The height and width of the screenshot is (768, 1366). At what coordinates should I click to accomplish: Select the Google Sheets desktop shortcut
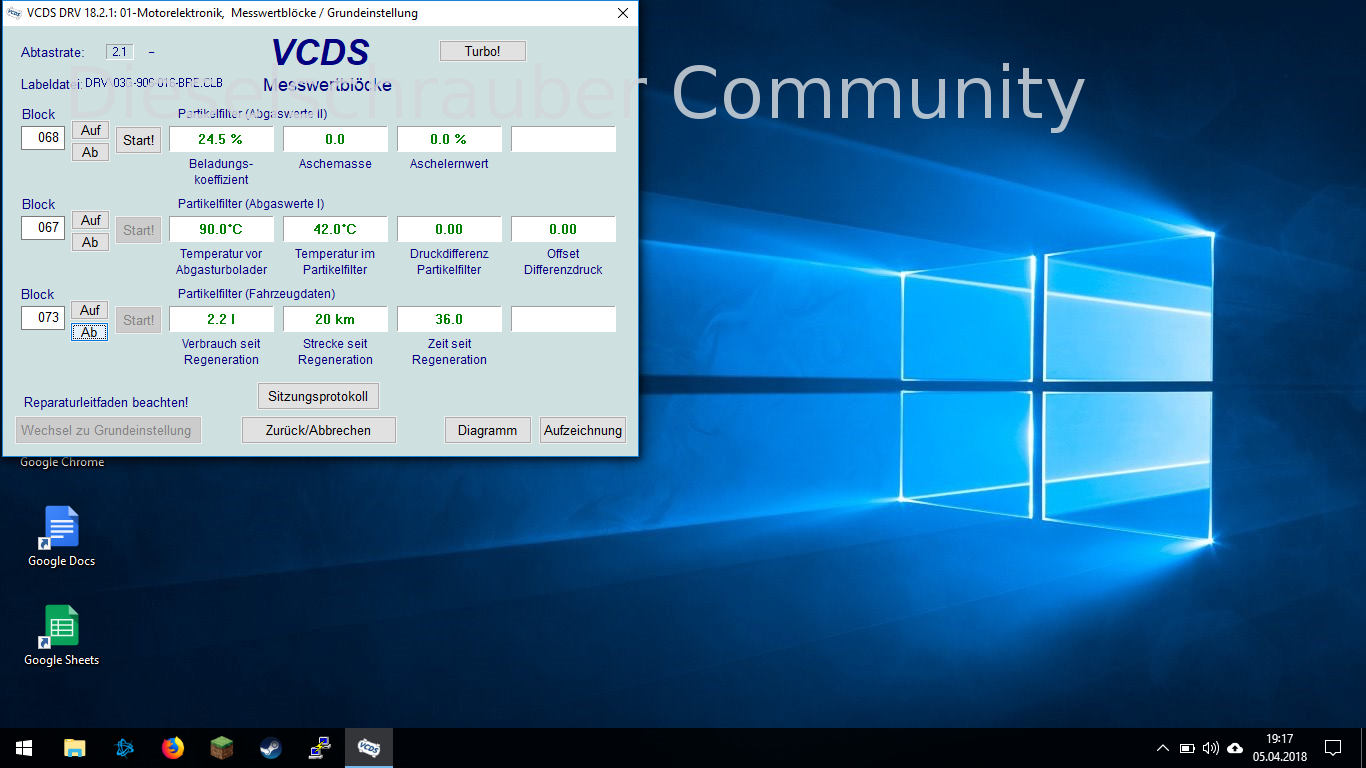(61, 636)
